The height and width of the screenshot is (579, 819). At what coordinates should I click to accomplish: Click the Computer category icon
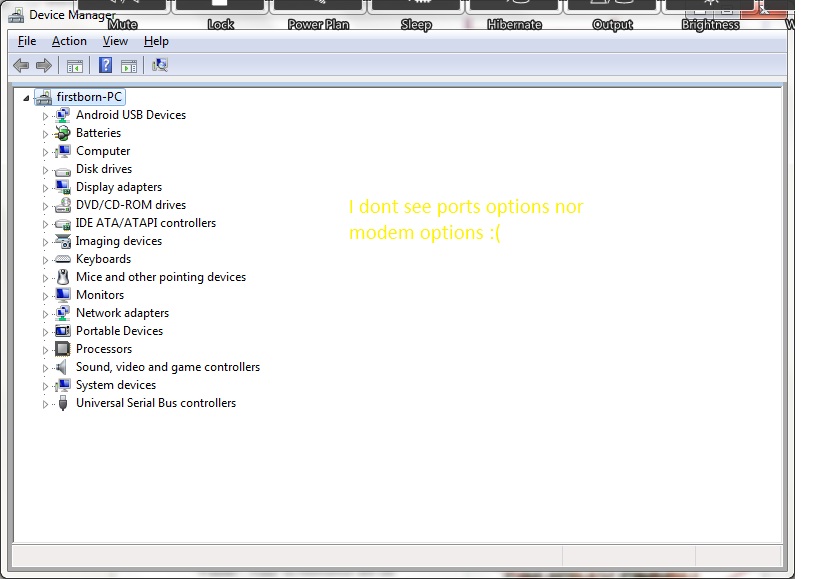[x=63, y=151]
